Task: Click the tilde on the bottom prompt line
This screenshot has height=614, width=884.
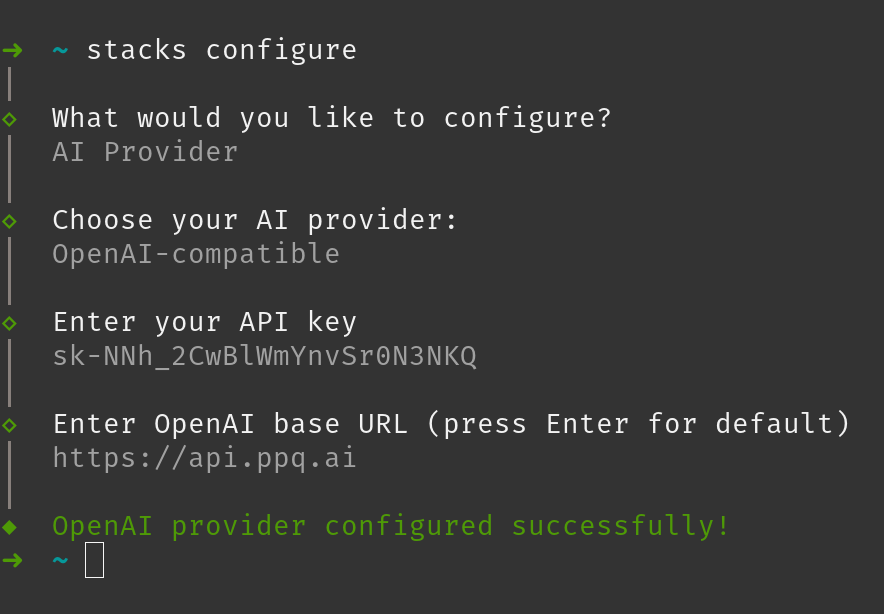Action: (x=60, y=561)
